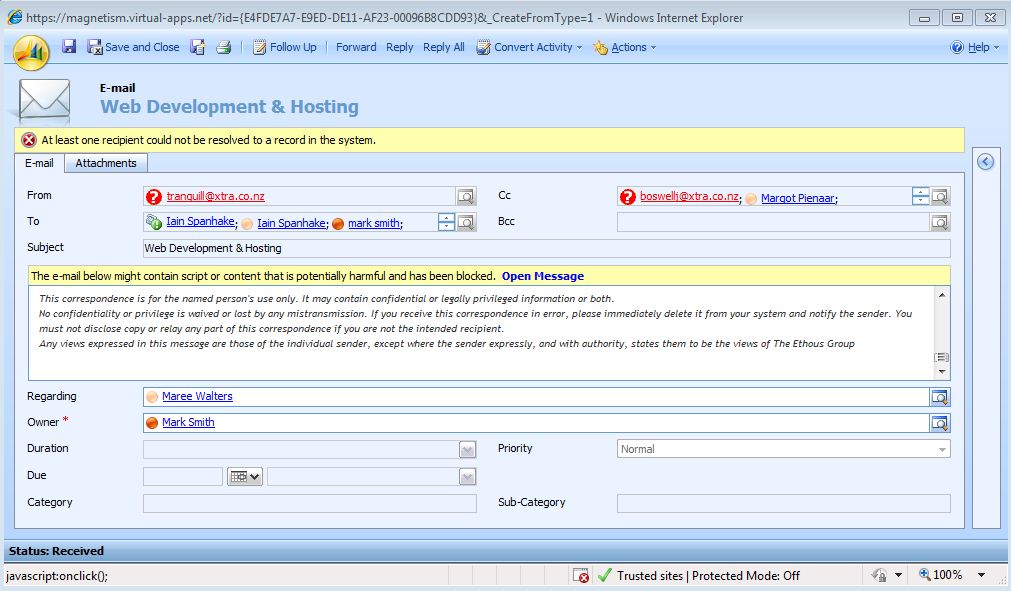Viewport: 1011px width, 591px height.
Task: Open lookup icon for the Regarding field
Action: pos(940,397)
